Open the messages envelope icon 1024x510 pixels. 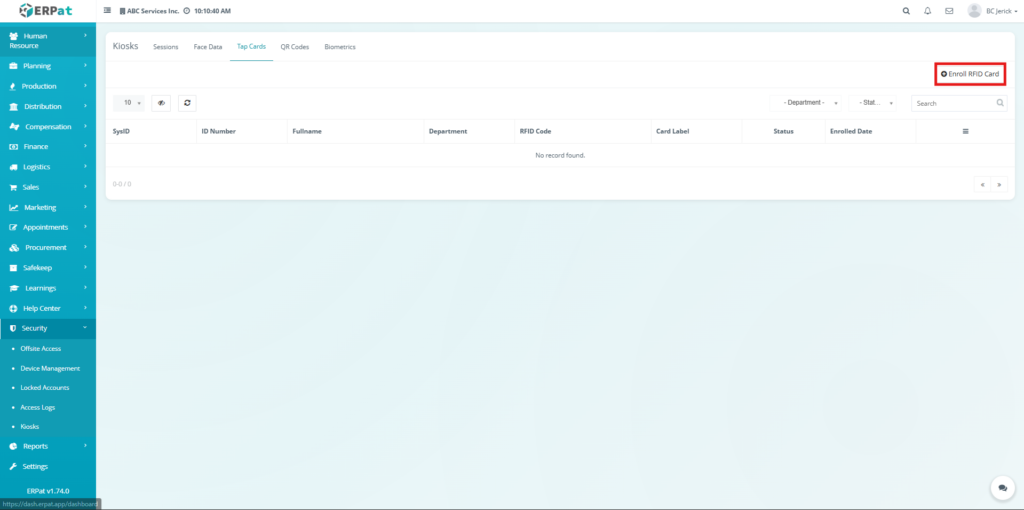tap(949, 11)
